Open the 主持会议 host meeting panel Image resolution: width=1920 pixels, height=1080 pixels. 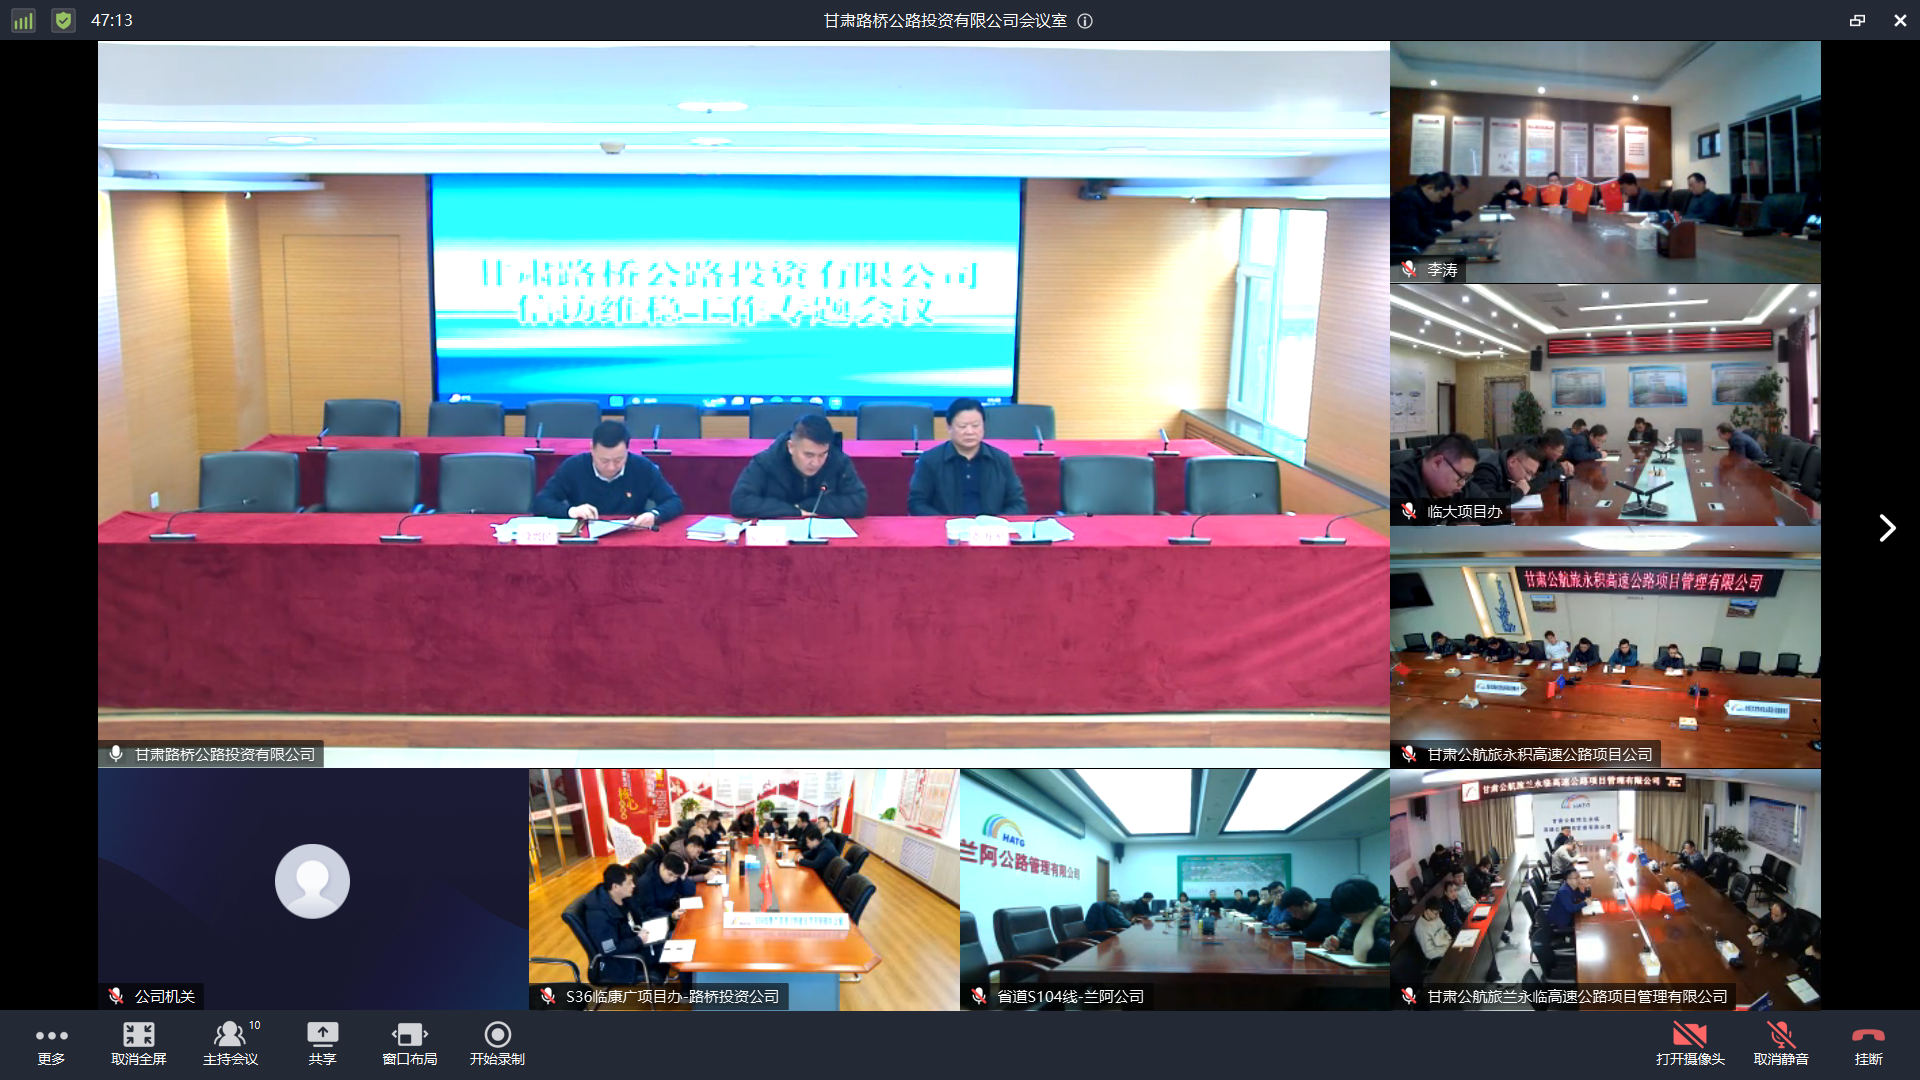point(229,1043)
